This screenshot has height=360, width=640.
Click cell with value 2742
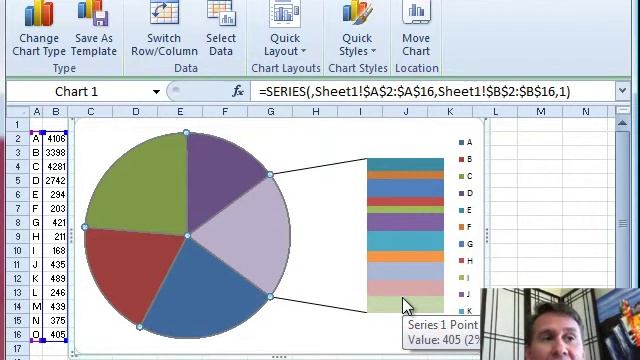coord(56,180)
